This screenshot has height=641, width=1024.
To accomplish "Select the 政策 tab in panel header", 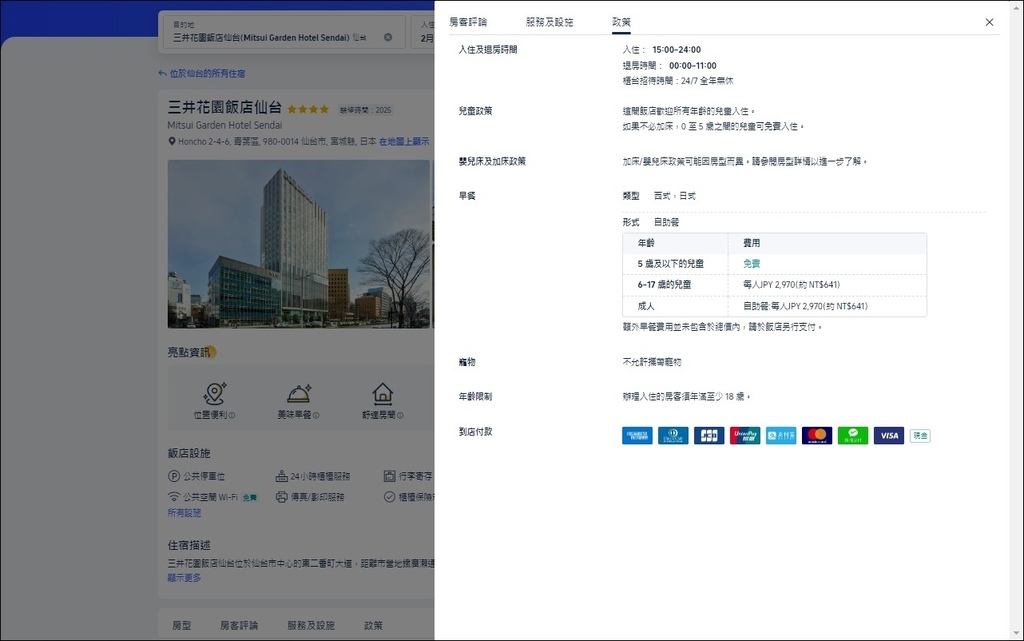I will pyautogui.click(x=621, y=22).
